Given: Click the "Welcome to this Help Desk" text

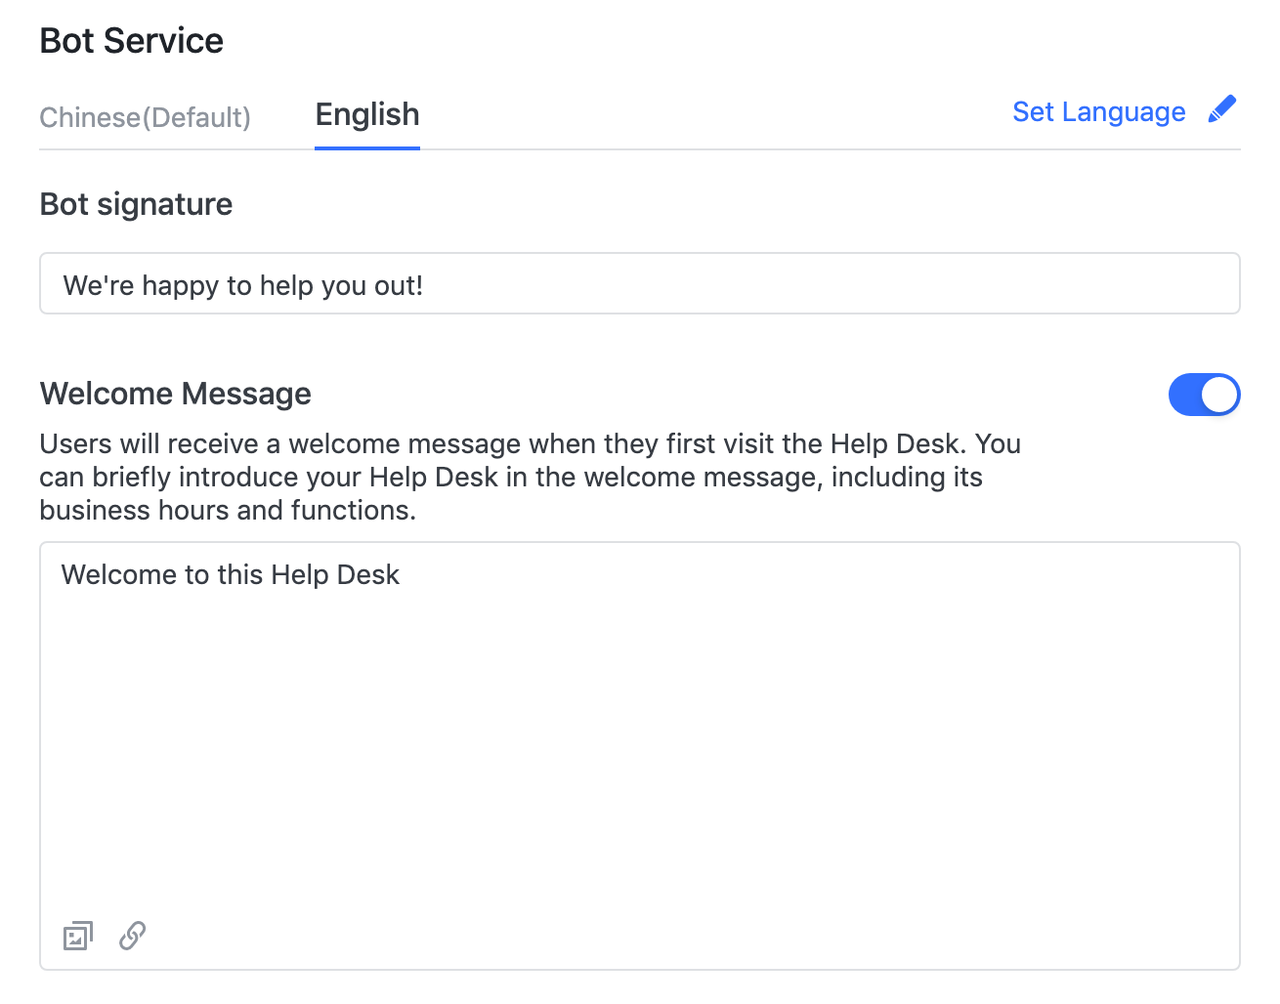Looking at the screenshot, I should tap(230, 575).
